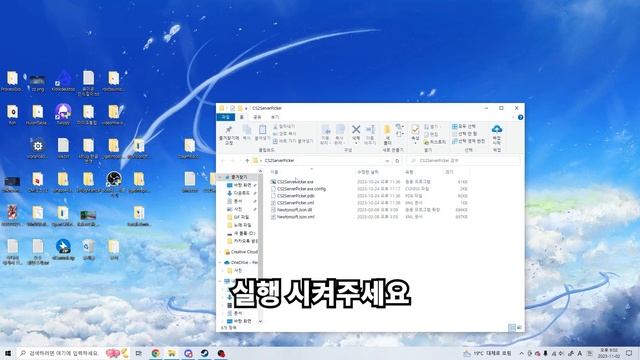Screen dimensions: 640x360
Task: Create a 새 폴더 (New folder)
Action: pos(387,135)
